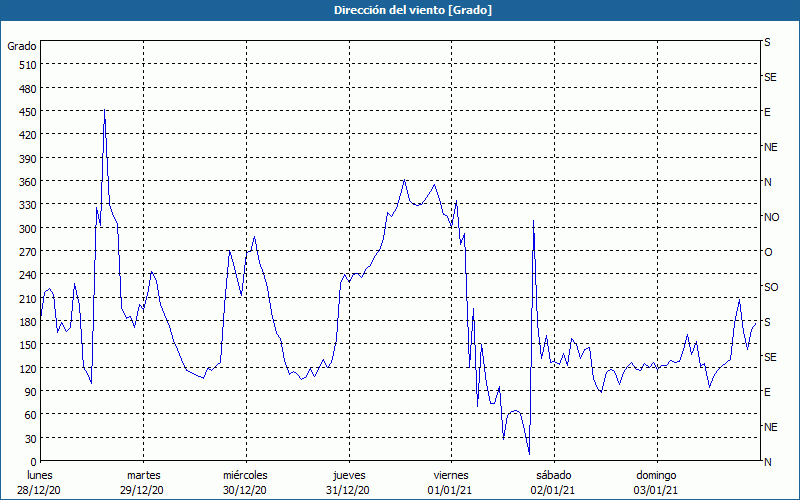Select the "sábado" day label

[x=554, y=475]
